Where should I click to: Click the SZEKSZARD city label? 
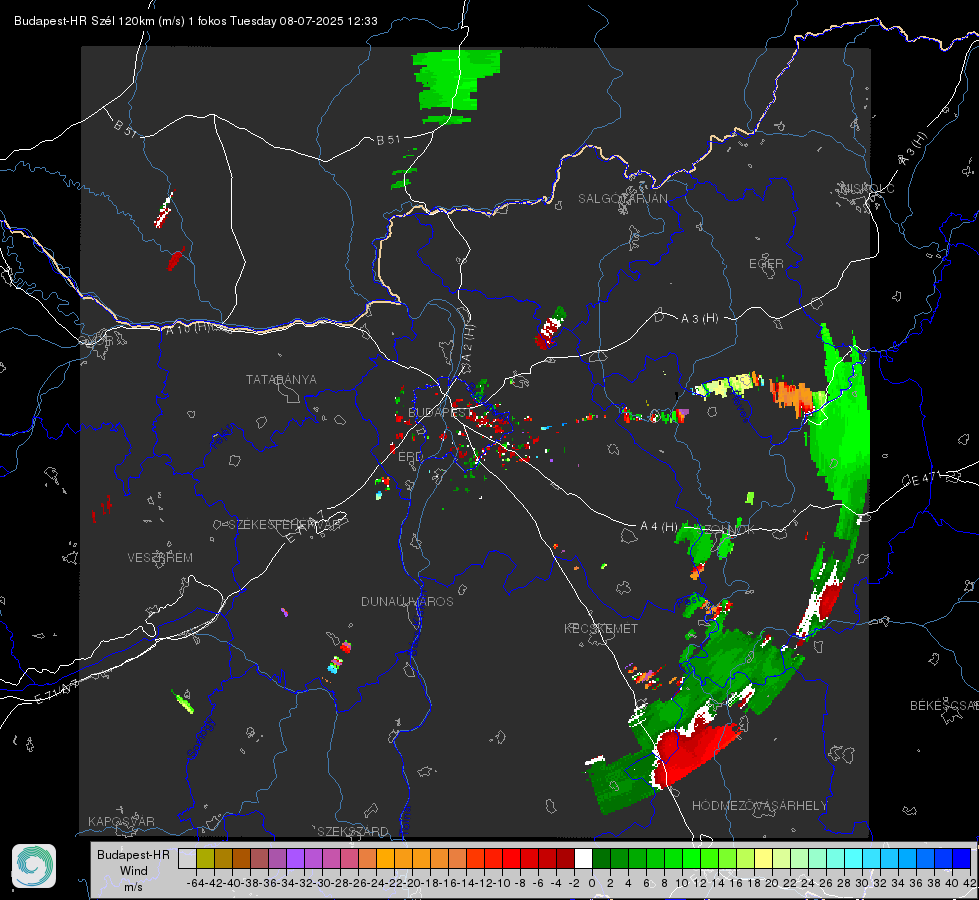pos(353,831)
